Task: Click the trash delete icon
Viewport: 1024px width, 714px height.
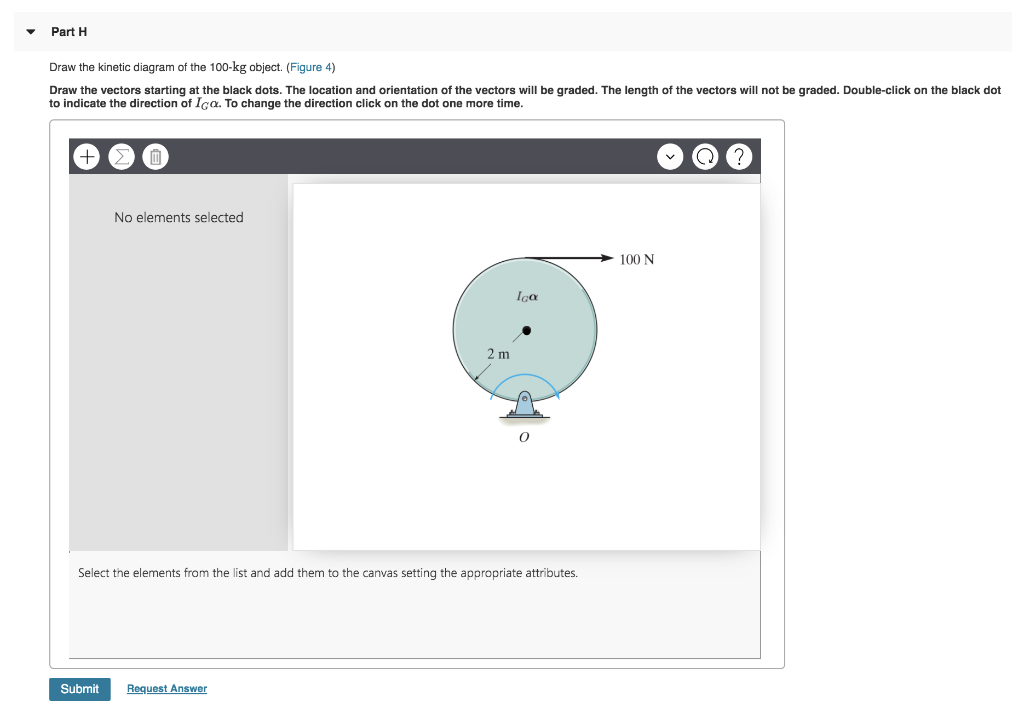Action: 155,156
